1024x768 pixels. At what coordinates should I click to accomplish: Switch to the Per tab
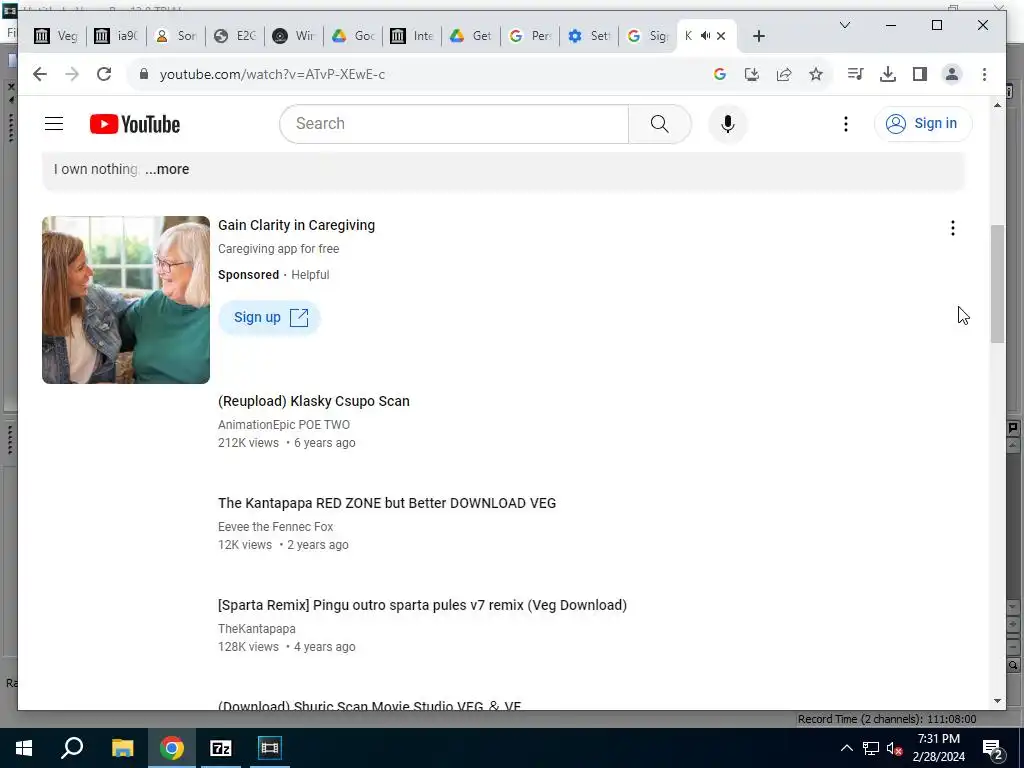click(x=531, y=36)
